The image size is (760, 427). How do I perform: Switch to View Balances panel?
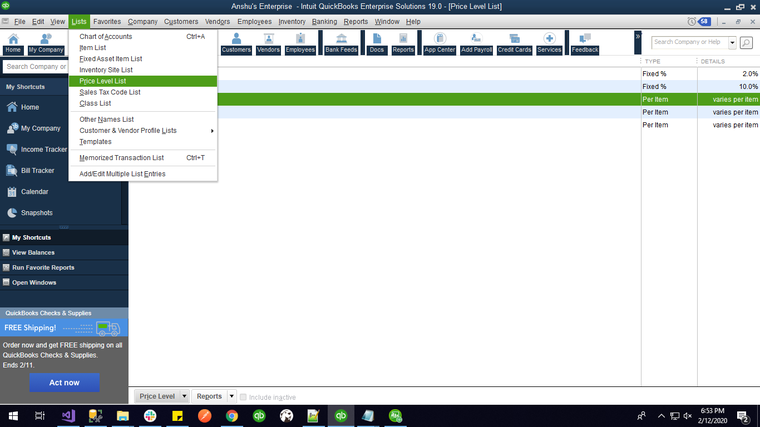point(64,253)
